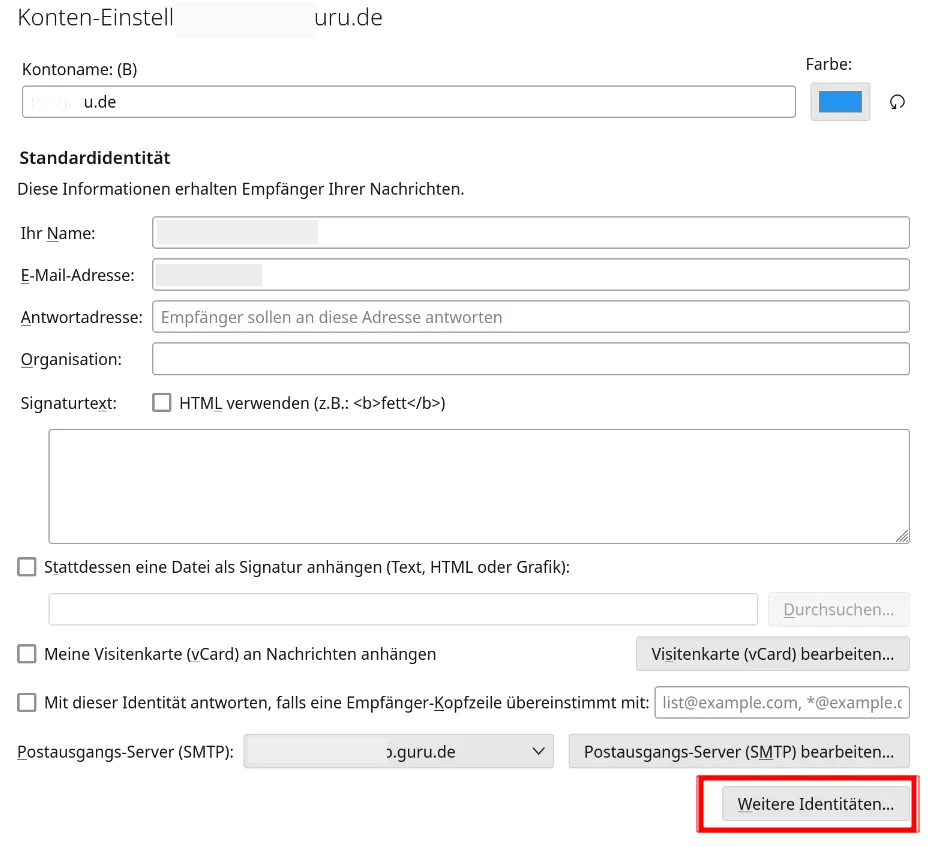This screenshot has width=928, height=847.
Task: Click the Antwortadresse text field
Action: pyautogui.click(x=530, y=317)
